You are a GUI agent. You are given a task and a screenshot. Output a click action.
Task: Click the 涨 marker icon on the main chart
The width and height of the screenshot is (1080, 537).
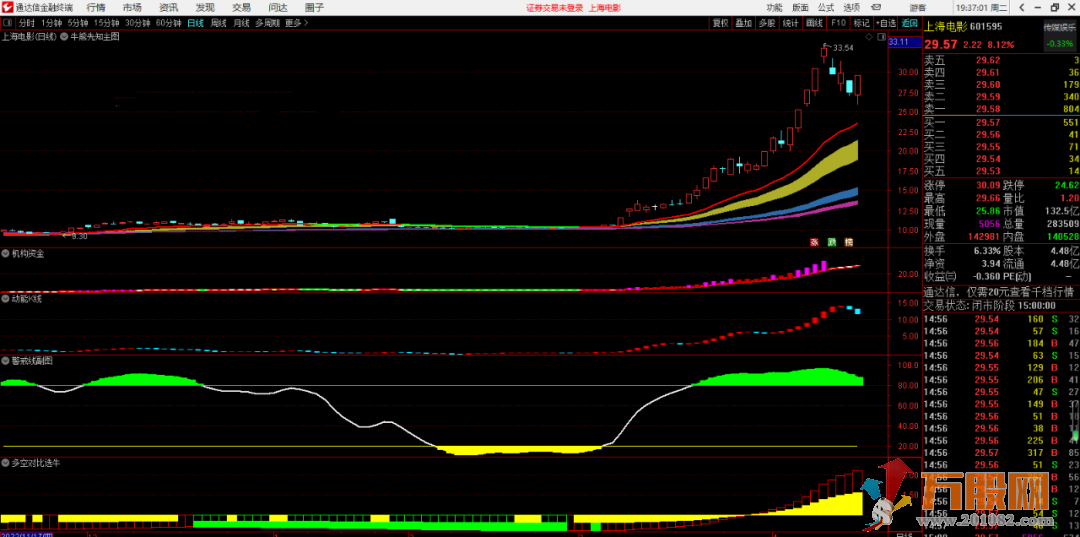click(813, 242)
